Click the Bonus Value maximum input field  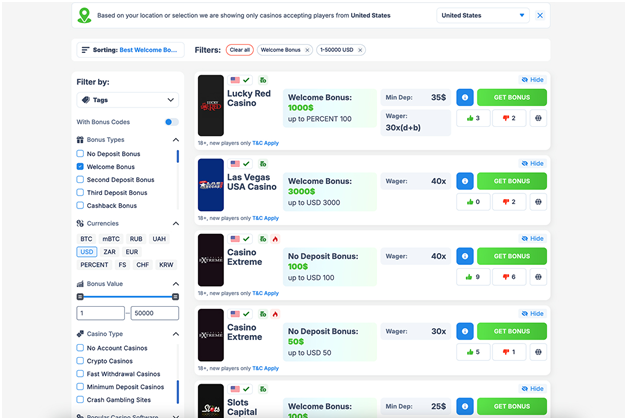[x=155, y=313]
